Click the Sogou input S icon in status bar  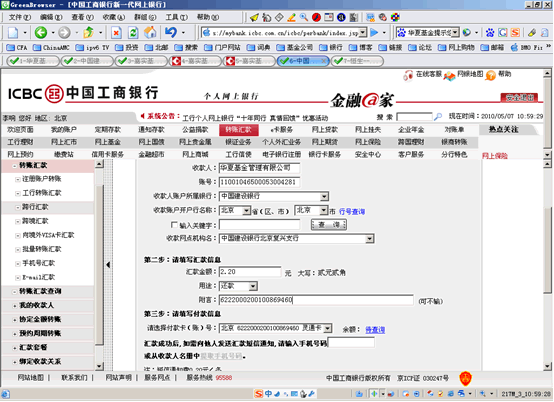point(259,394)
